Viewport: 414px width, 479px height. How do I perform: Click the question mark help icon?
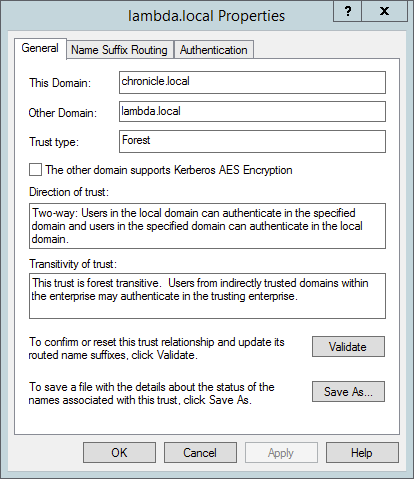coord(347,12)
